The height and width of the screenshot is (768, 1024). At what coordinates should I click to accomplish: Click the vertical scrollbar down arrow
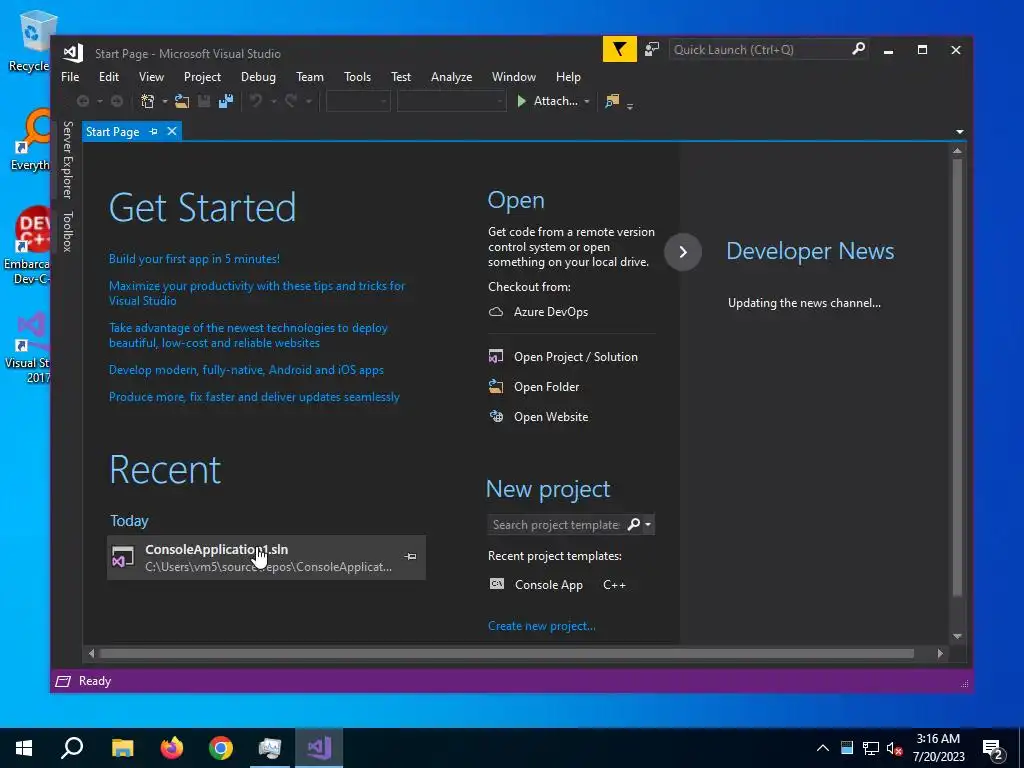coord(957,636)
